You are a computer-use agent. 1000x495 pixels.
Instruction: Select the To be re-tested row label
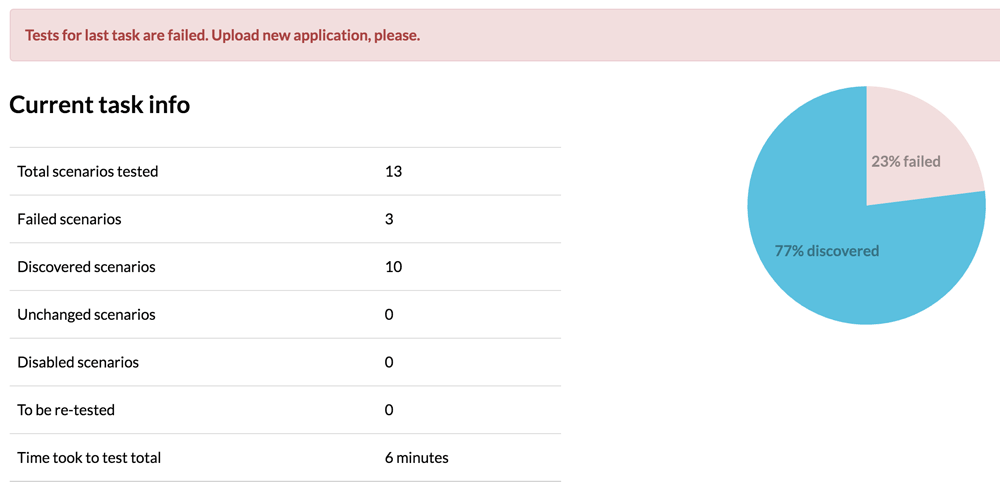pyautogui.click(x=66, y=410)
